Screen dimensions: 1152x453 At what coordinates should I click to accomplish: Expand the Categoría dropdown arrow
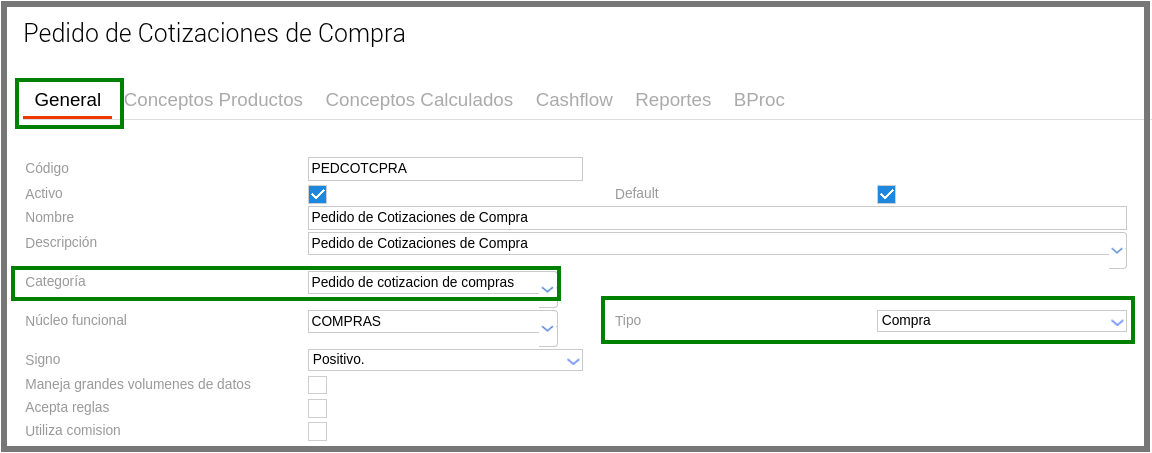pyautogui.click(x=547, y=289)
